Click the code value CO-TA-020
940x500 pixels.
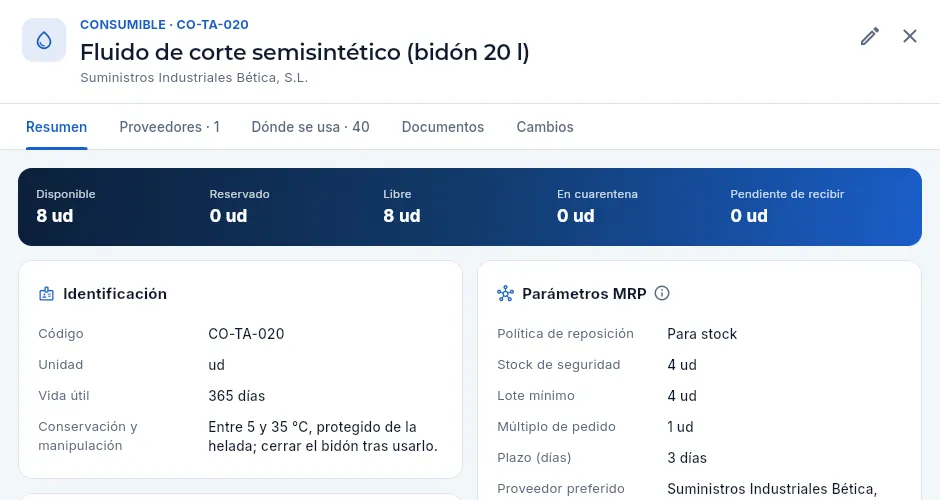click(x=246, y=334)
